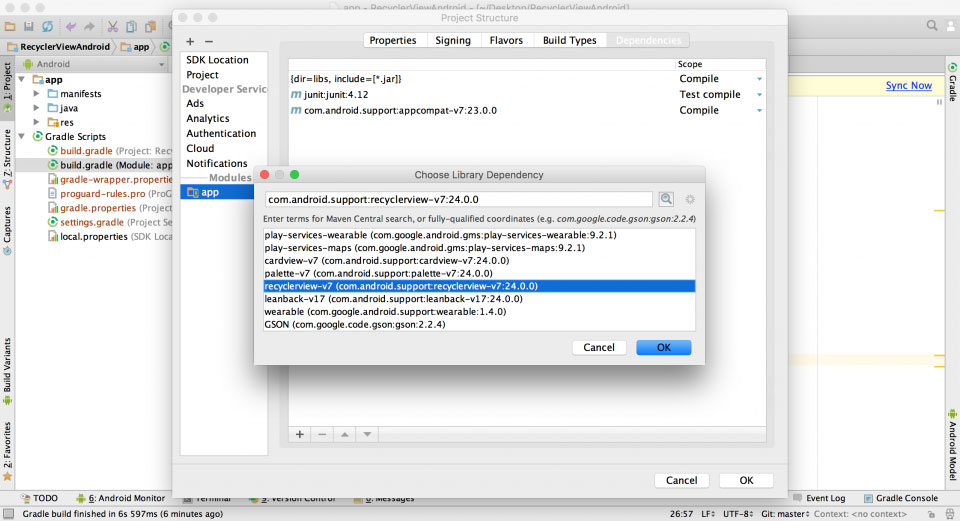The image size is (960, 521).
Task: Open the Gradle Console tool window
Action: [x=901, y=498]
